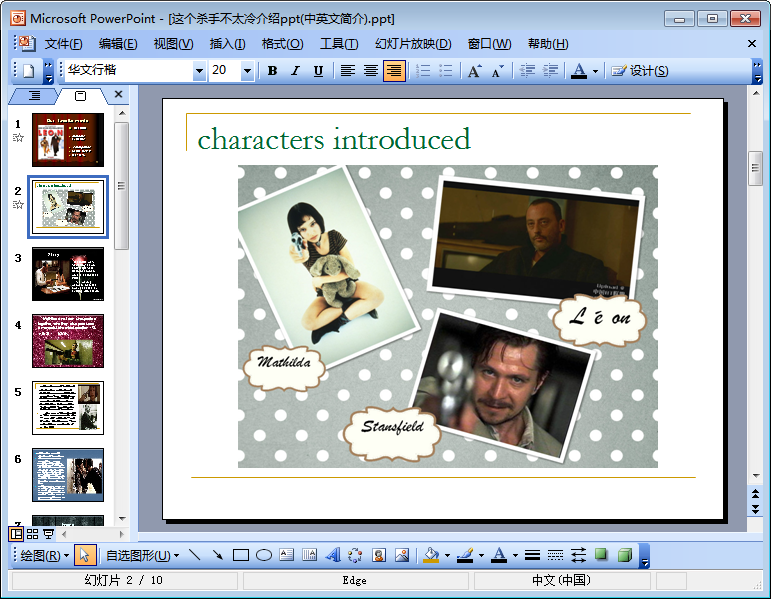This screenshot has height=599, width=771.
Task: Select the Line drawing tool
Action: [195, 556]
